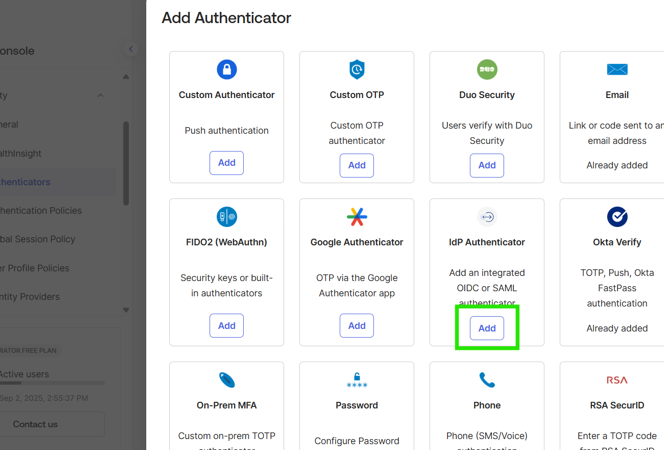This screenshot has width=664, height=450.
Task: Click the Phone handset icon
Action: 487,380
